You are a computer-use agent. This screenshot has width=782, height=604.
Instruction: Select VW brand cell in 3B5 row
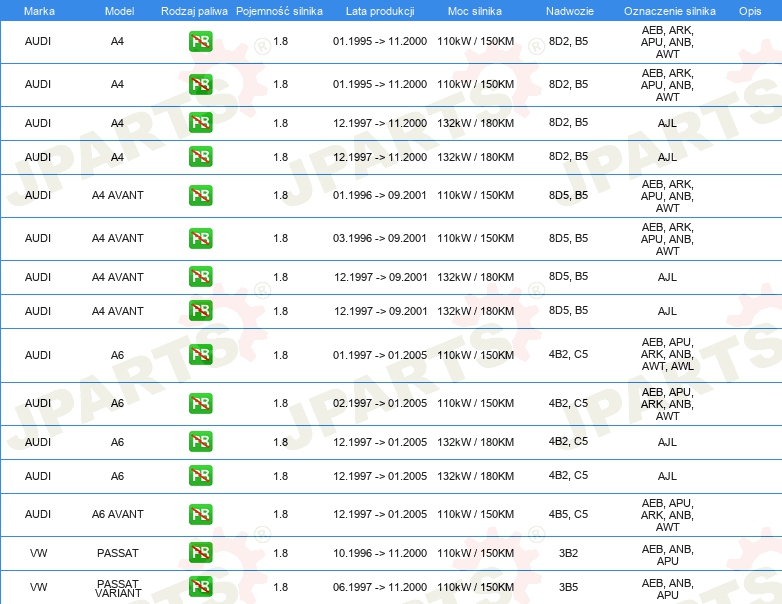coord(38,587)
